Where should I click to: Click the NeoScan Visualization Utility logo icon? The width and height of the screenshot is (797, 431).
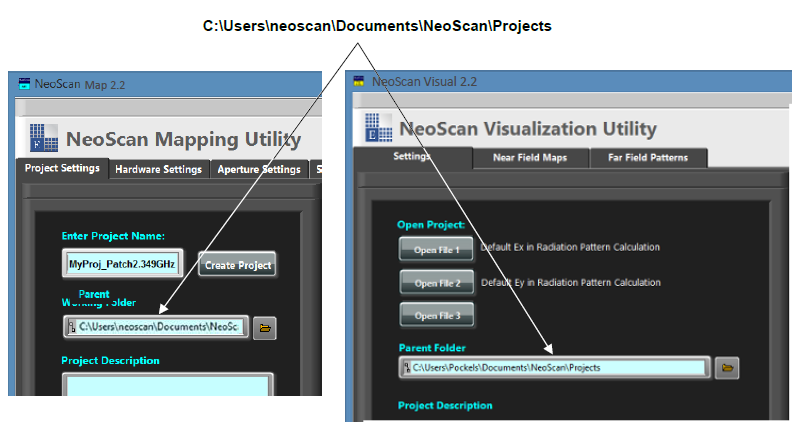(x=379, y=128)
